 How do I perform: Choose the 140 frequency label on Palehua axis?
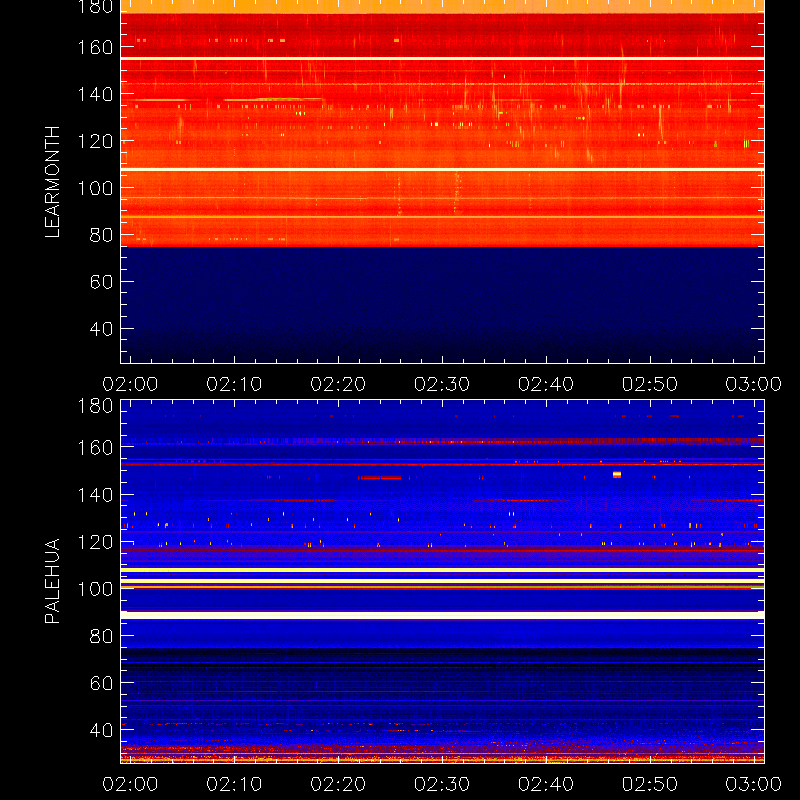pos(95,495)
